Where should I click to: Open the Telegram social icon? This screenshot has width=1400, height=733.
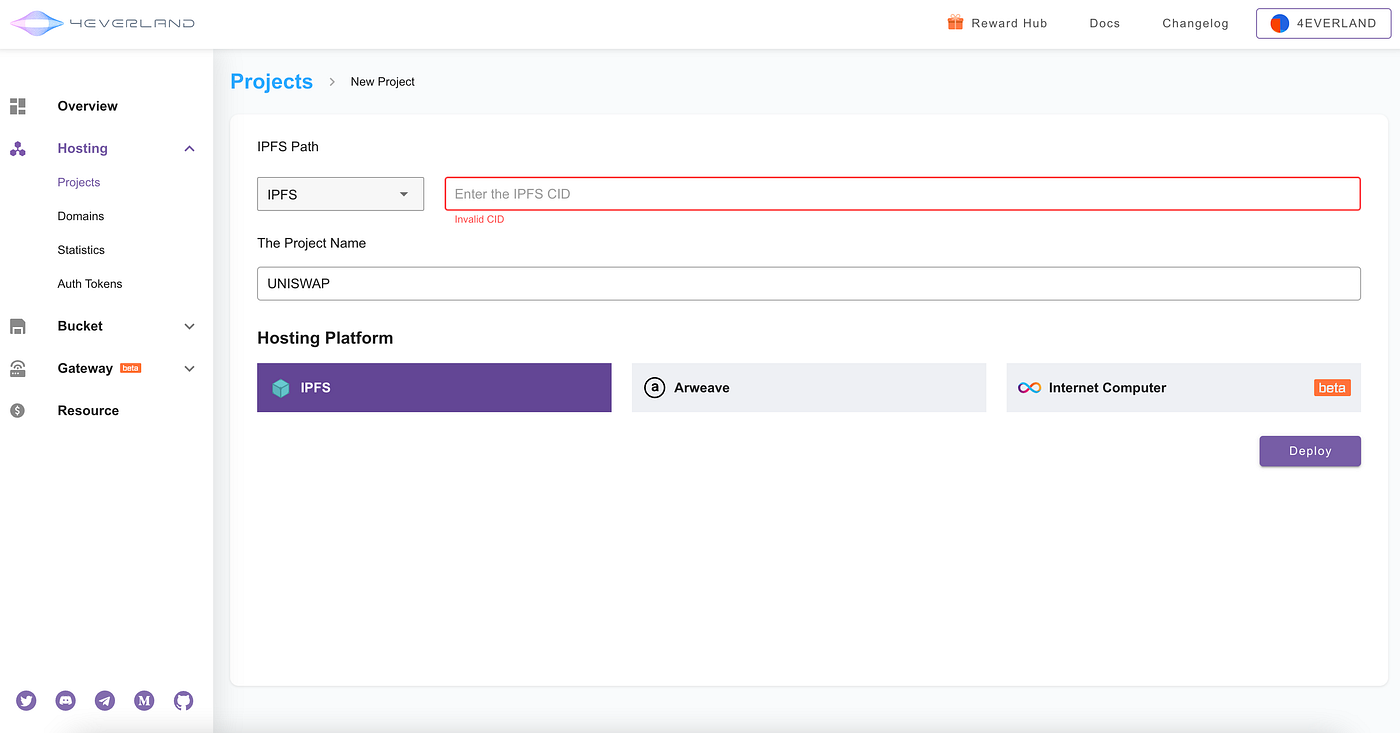click(105, 701)
